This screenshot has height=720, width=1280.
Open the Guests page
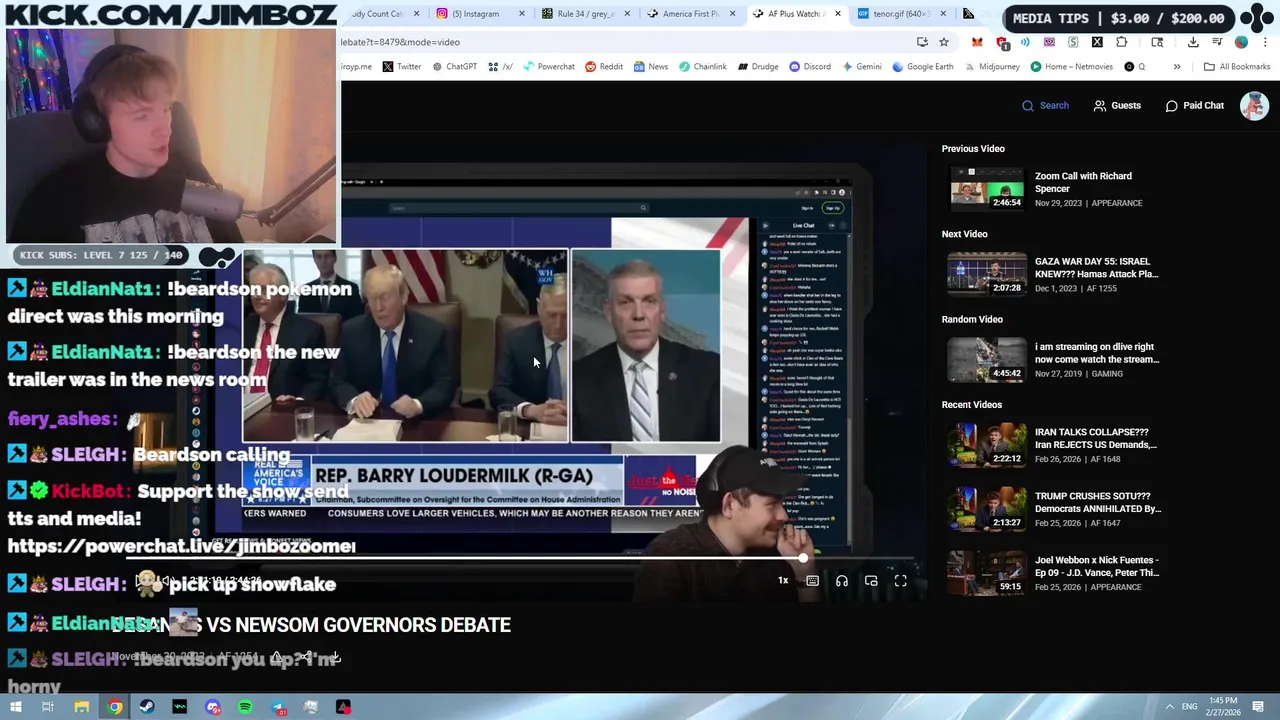[x=1117, y=105]
